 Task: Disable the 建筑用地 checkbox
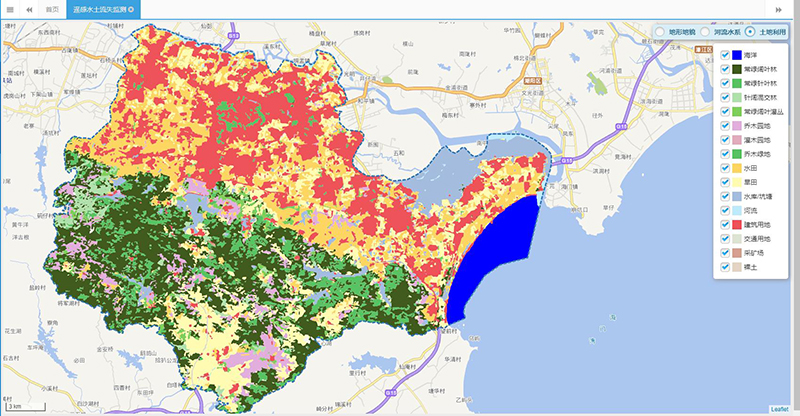click(x=725, y=226)
